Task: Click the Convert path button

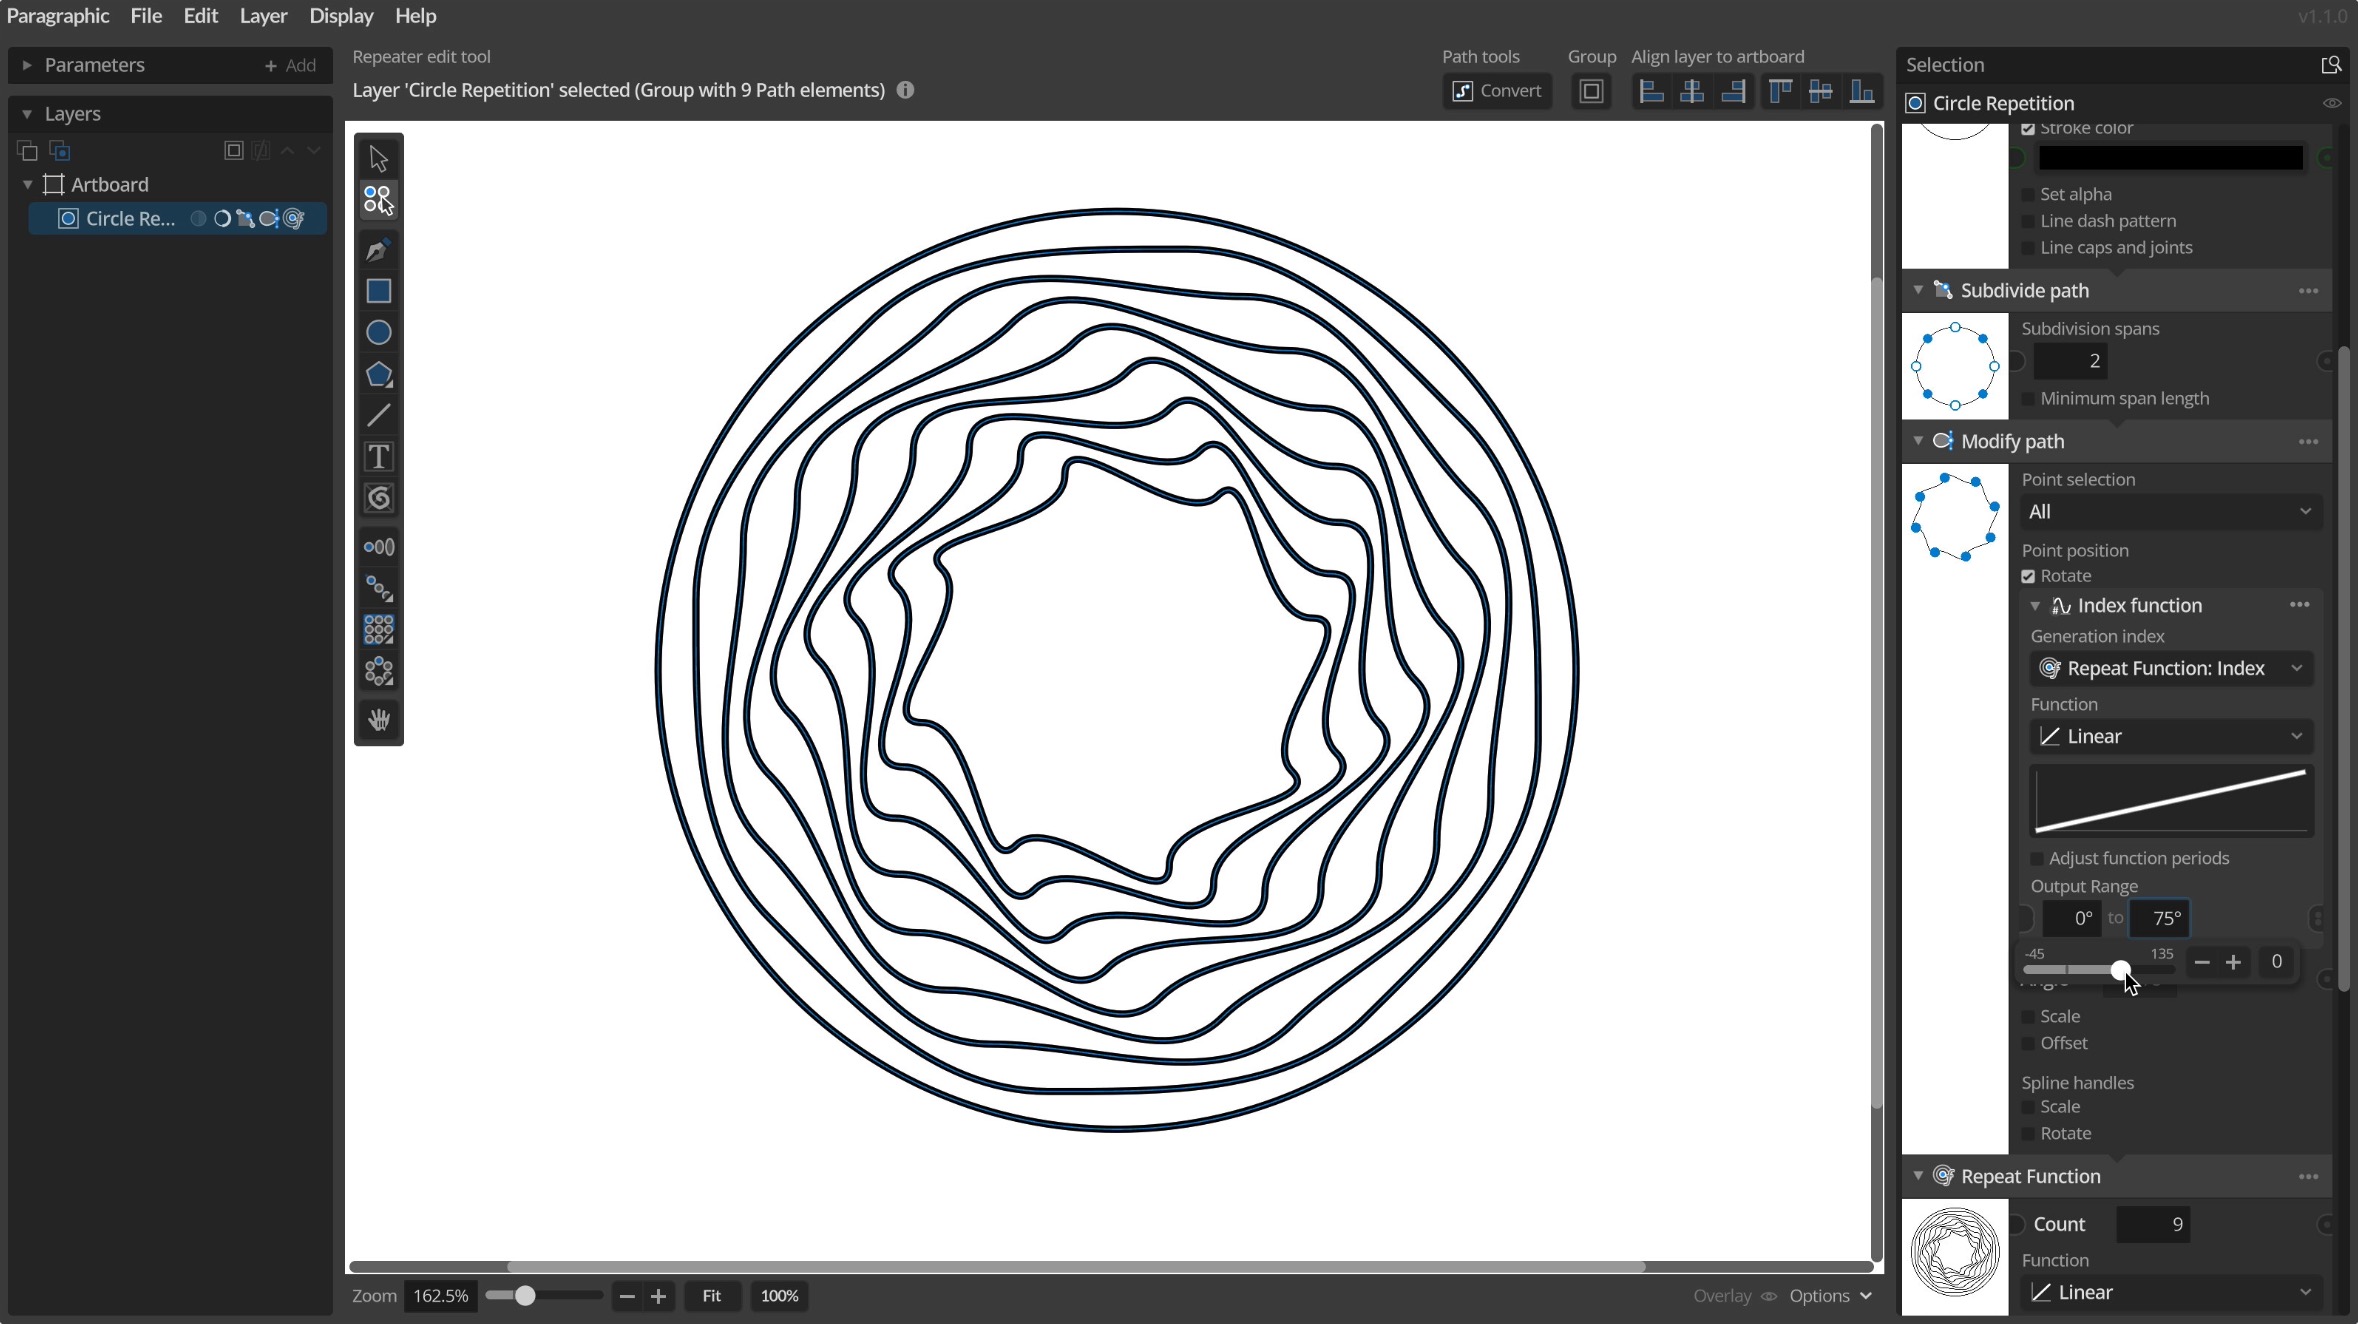Action: pyautogui.click(x=1497, y=91)
